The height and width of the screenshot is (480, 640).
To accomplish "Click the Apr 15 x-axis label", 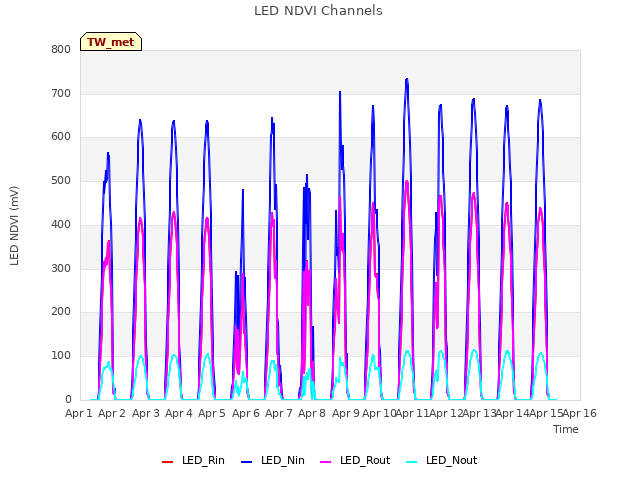I will (546, 413).
